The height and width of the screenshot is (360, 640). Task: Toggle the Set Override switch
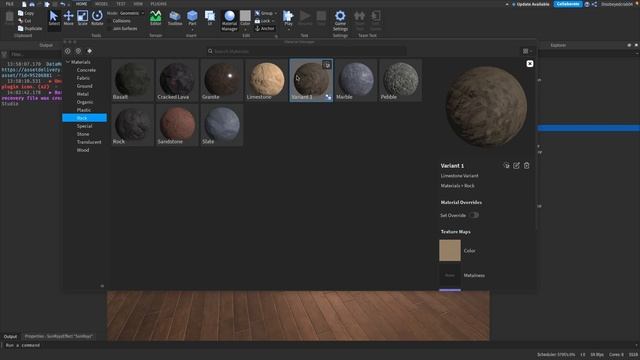pos(473,215)
